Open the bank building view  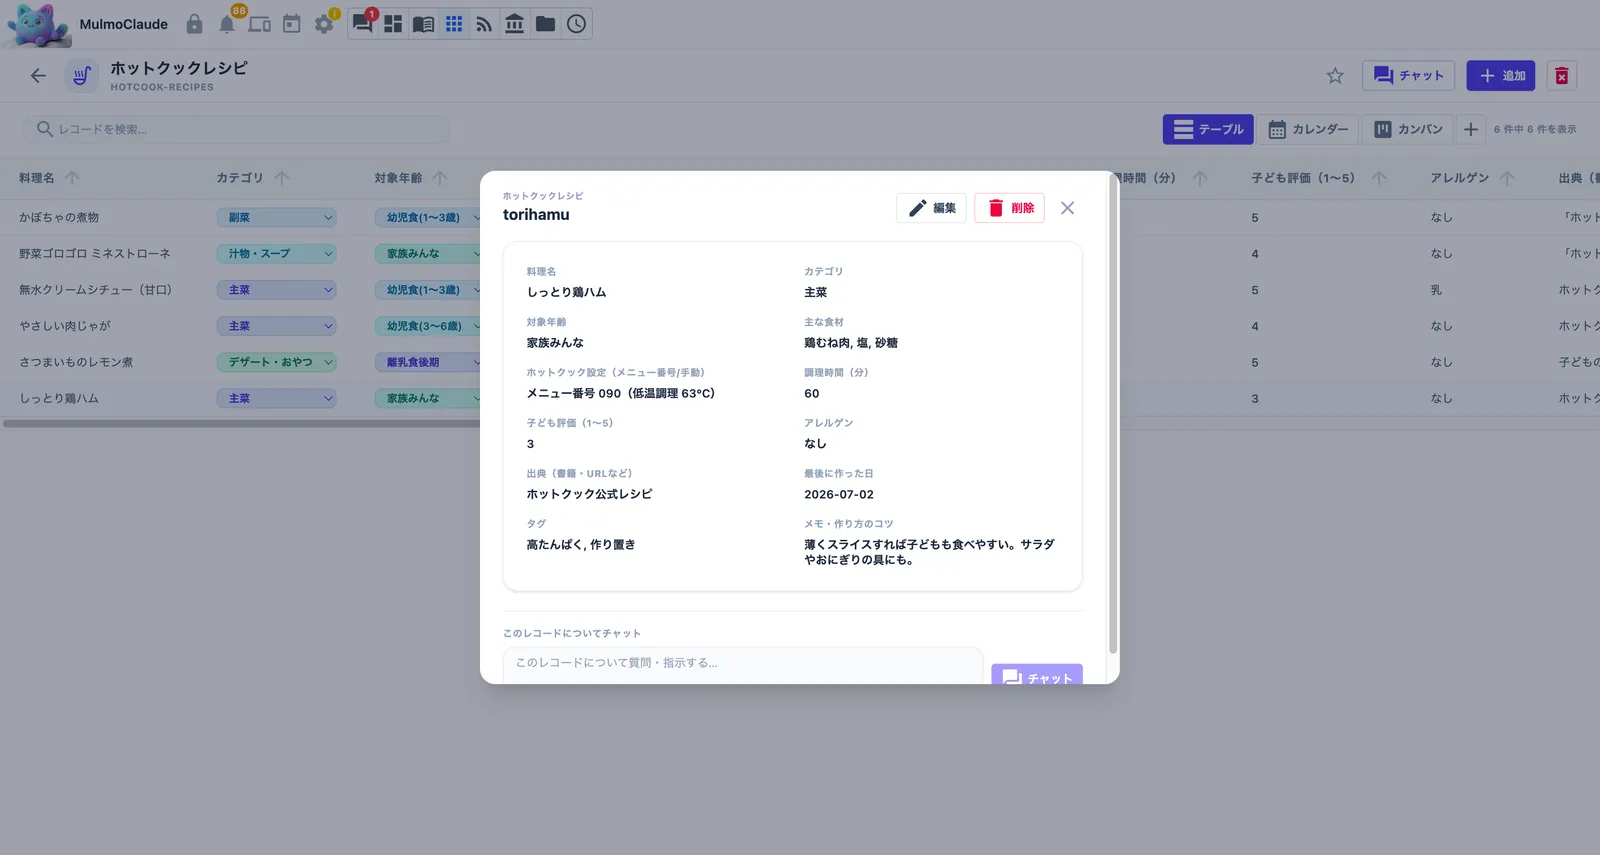pyautogui.click(x=515, y=24)
